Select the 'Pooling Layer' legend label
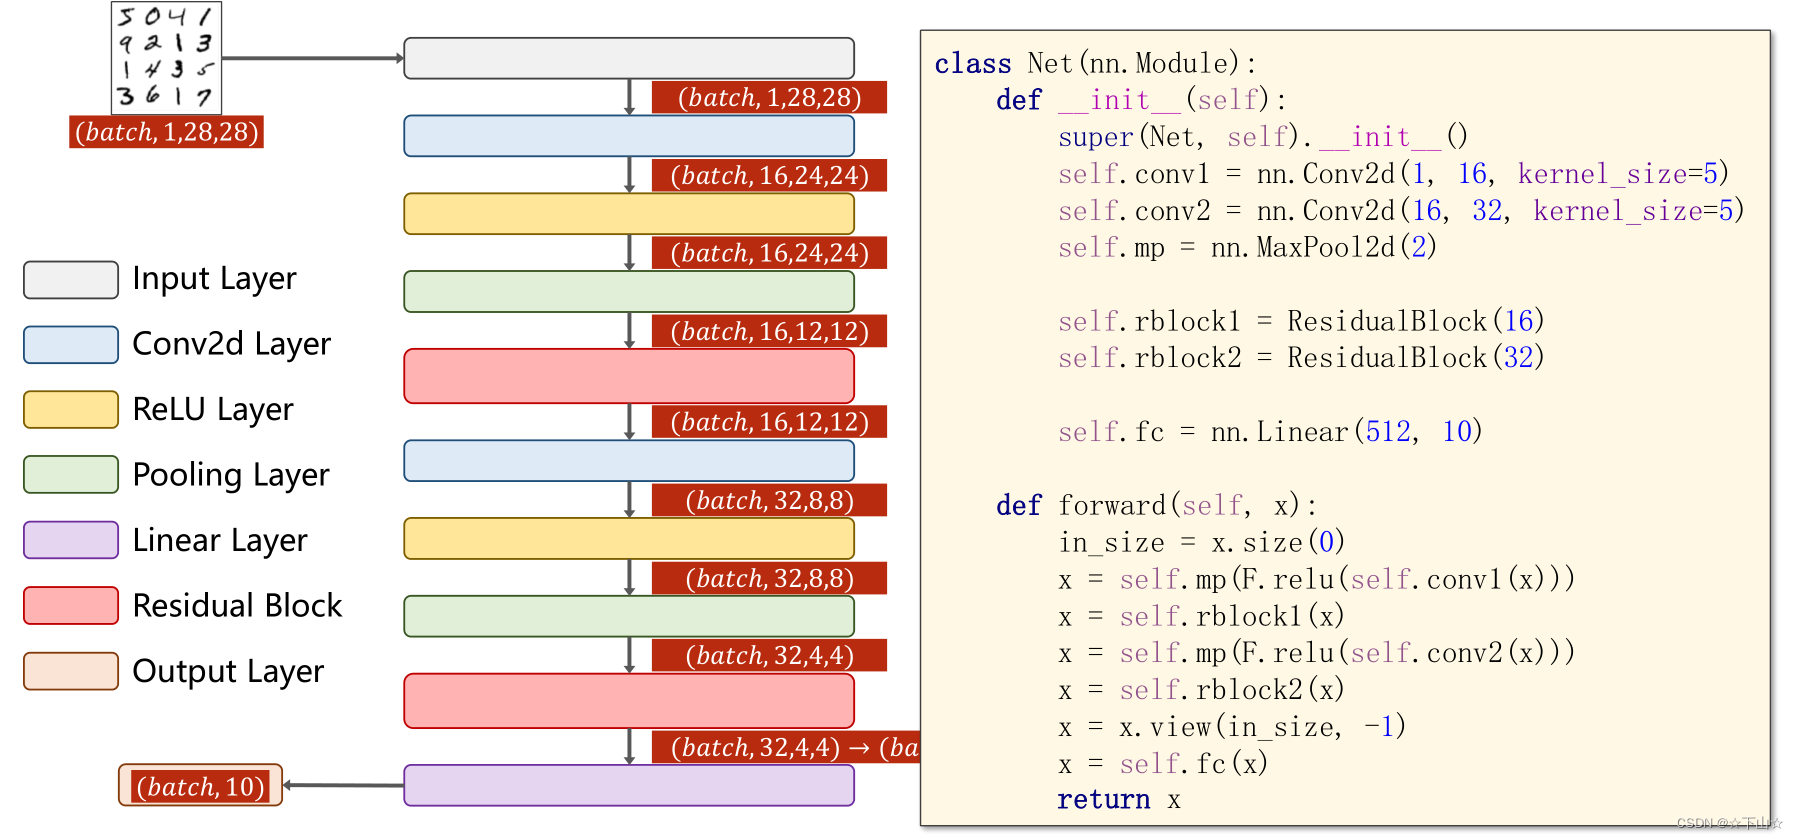1799x839 pixels. coord(231,475)
